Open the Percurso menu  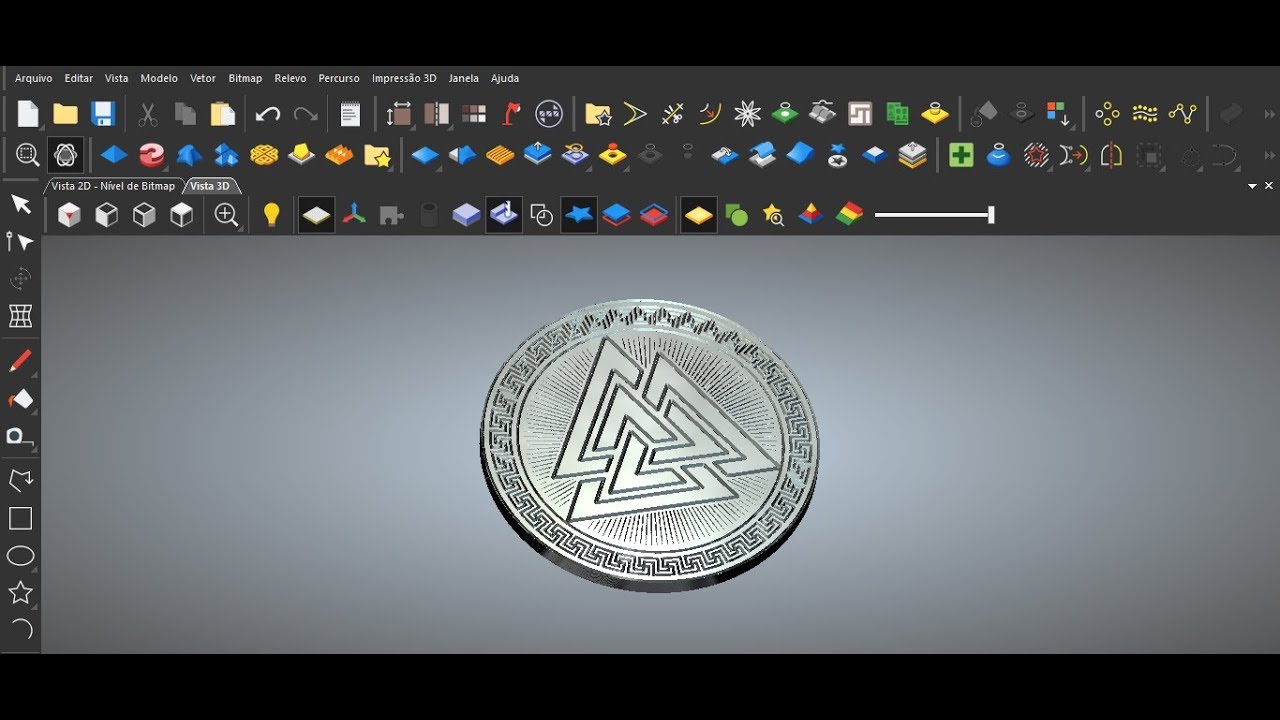[x=339, y=78]
